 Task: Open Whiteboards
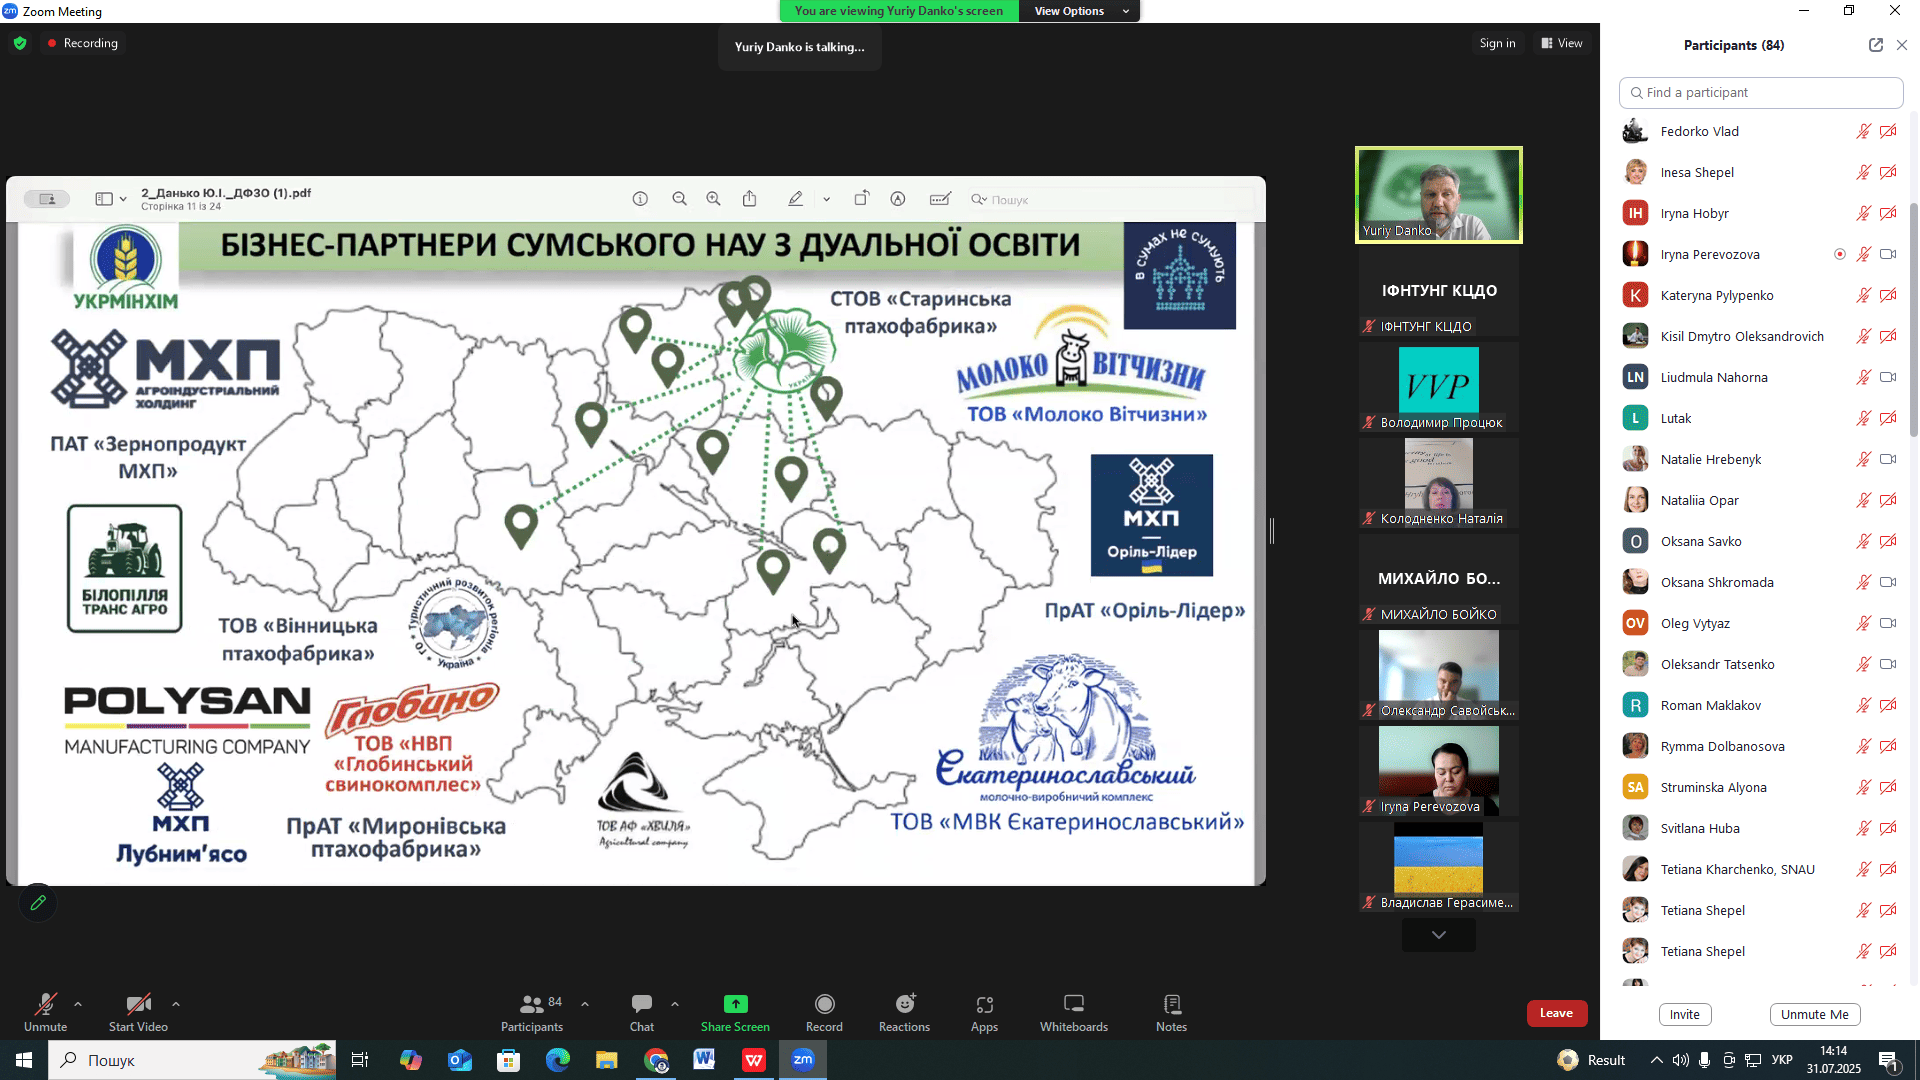1074,1012
